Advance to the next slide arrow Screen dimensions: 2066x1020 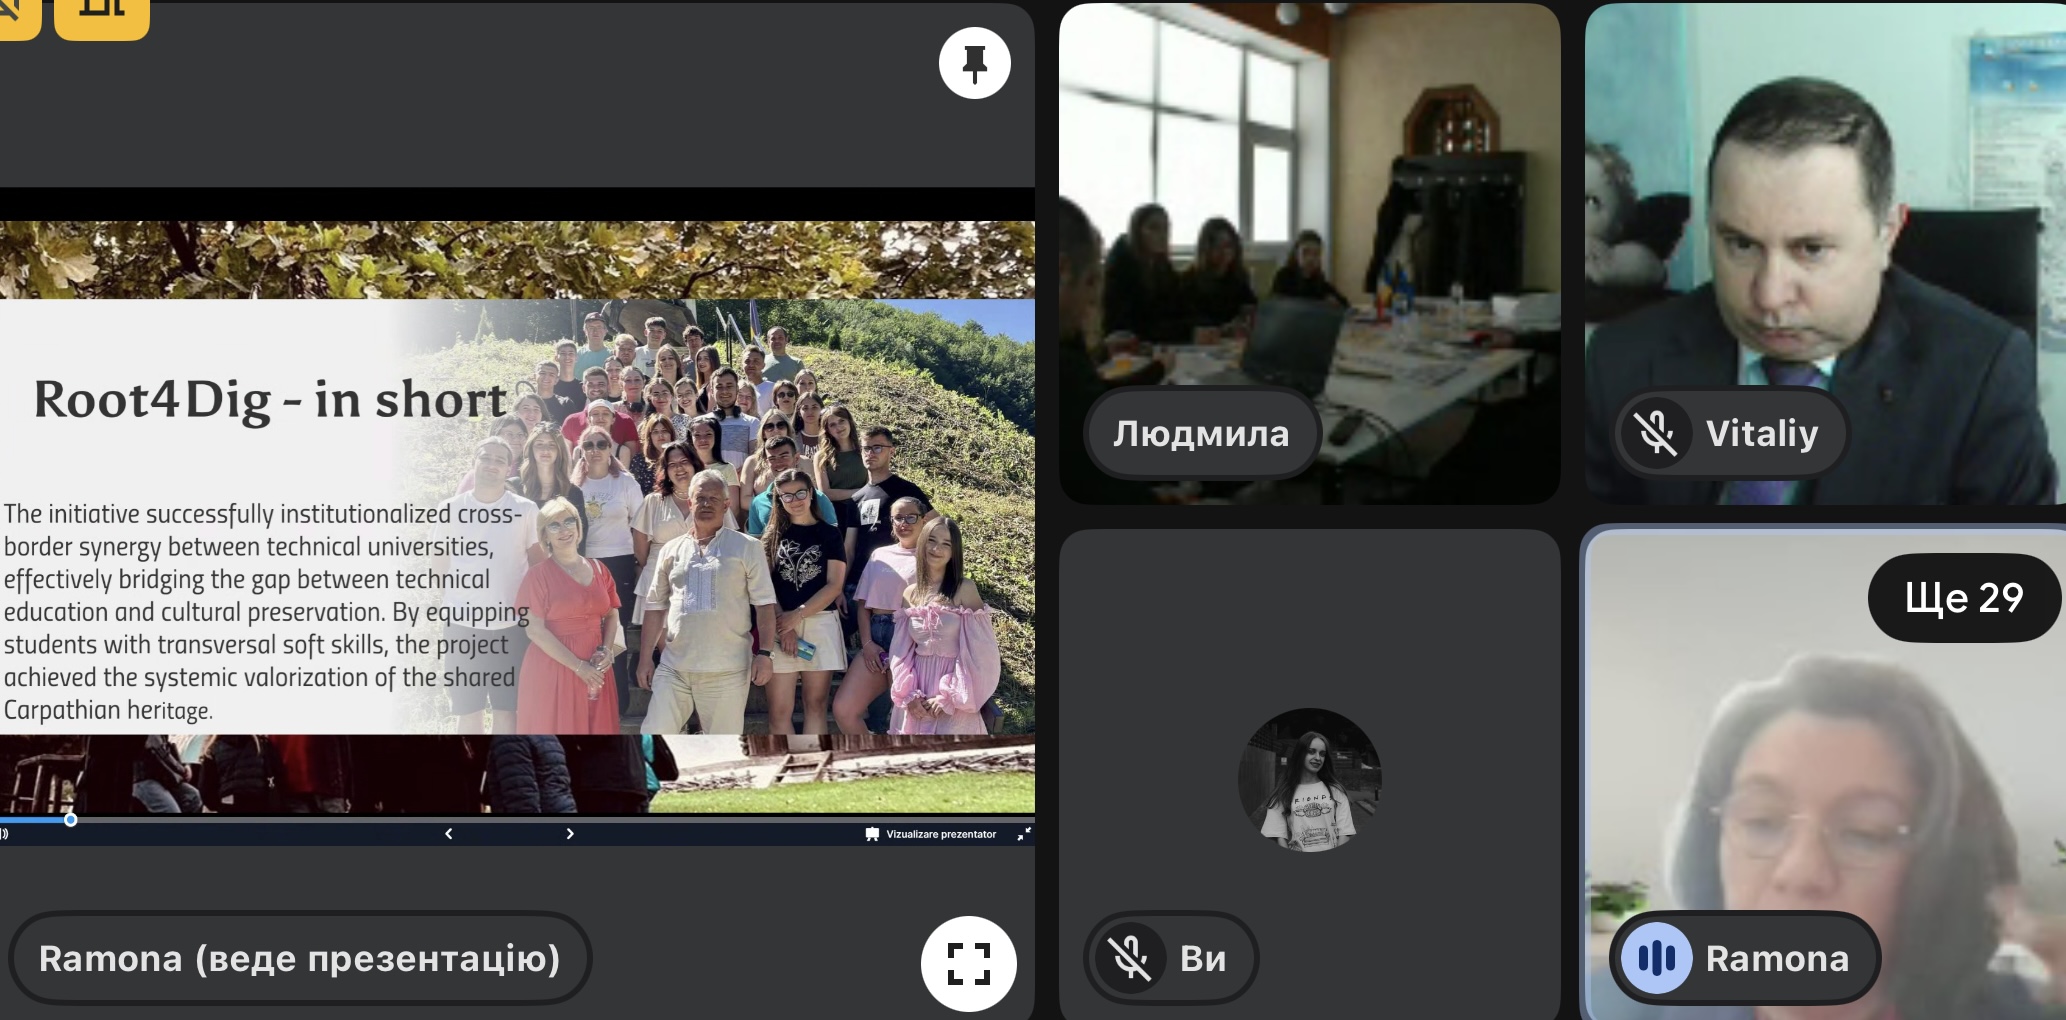[x=570, y=833]
